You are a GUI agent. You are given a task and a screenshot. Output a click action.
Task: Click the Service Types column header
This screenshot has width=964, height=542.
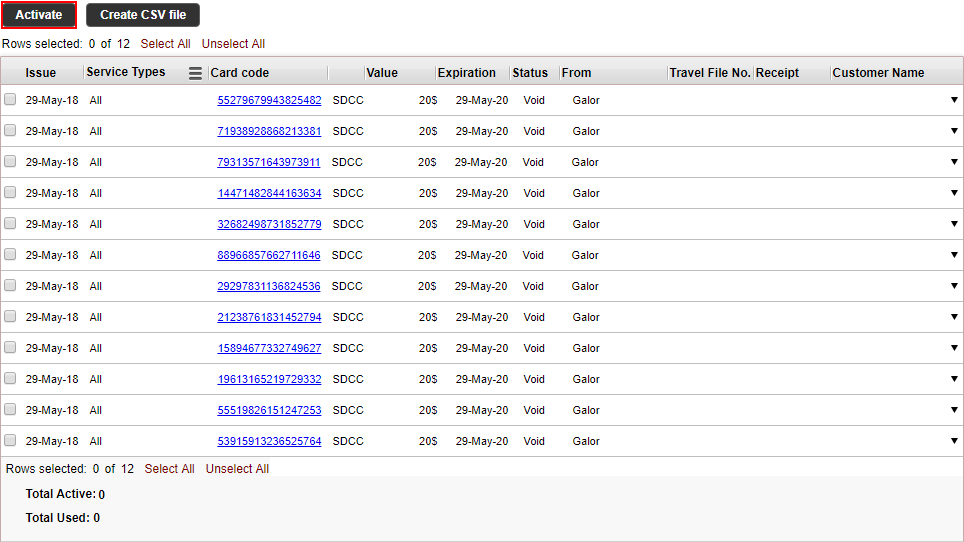126,72
